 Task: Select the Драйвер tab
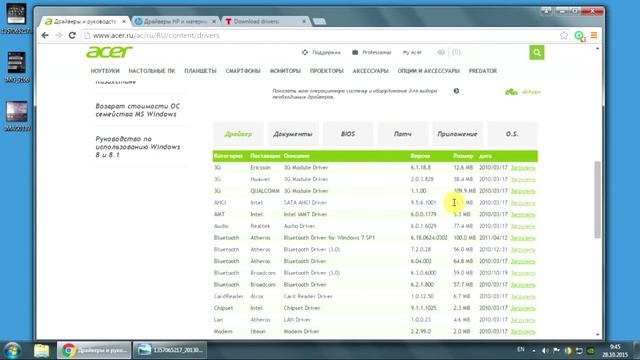238,134
